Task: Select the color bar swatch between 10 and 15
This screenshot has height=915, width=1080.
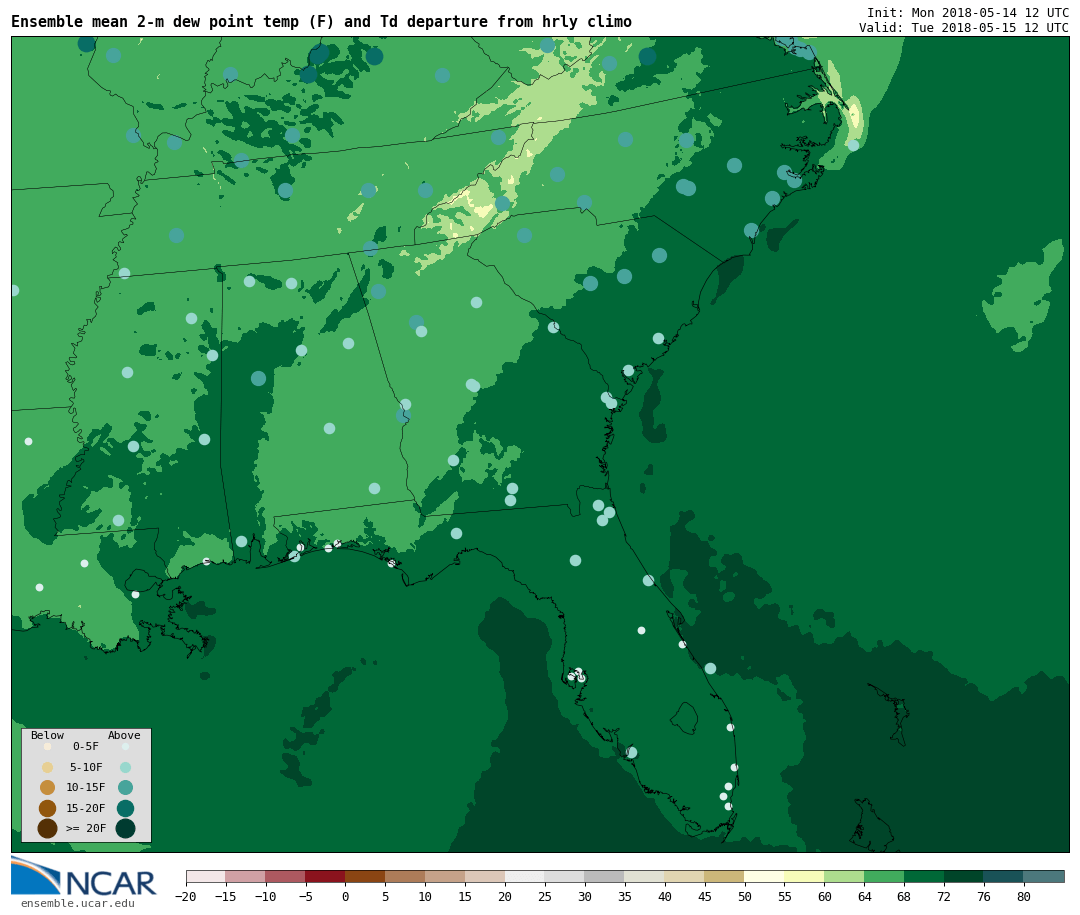Action: (445, 876)
